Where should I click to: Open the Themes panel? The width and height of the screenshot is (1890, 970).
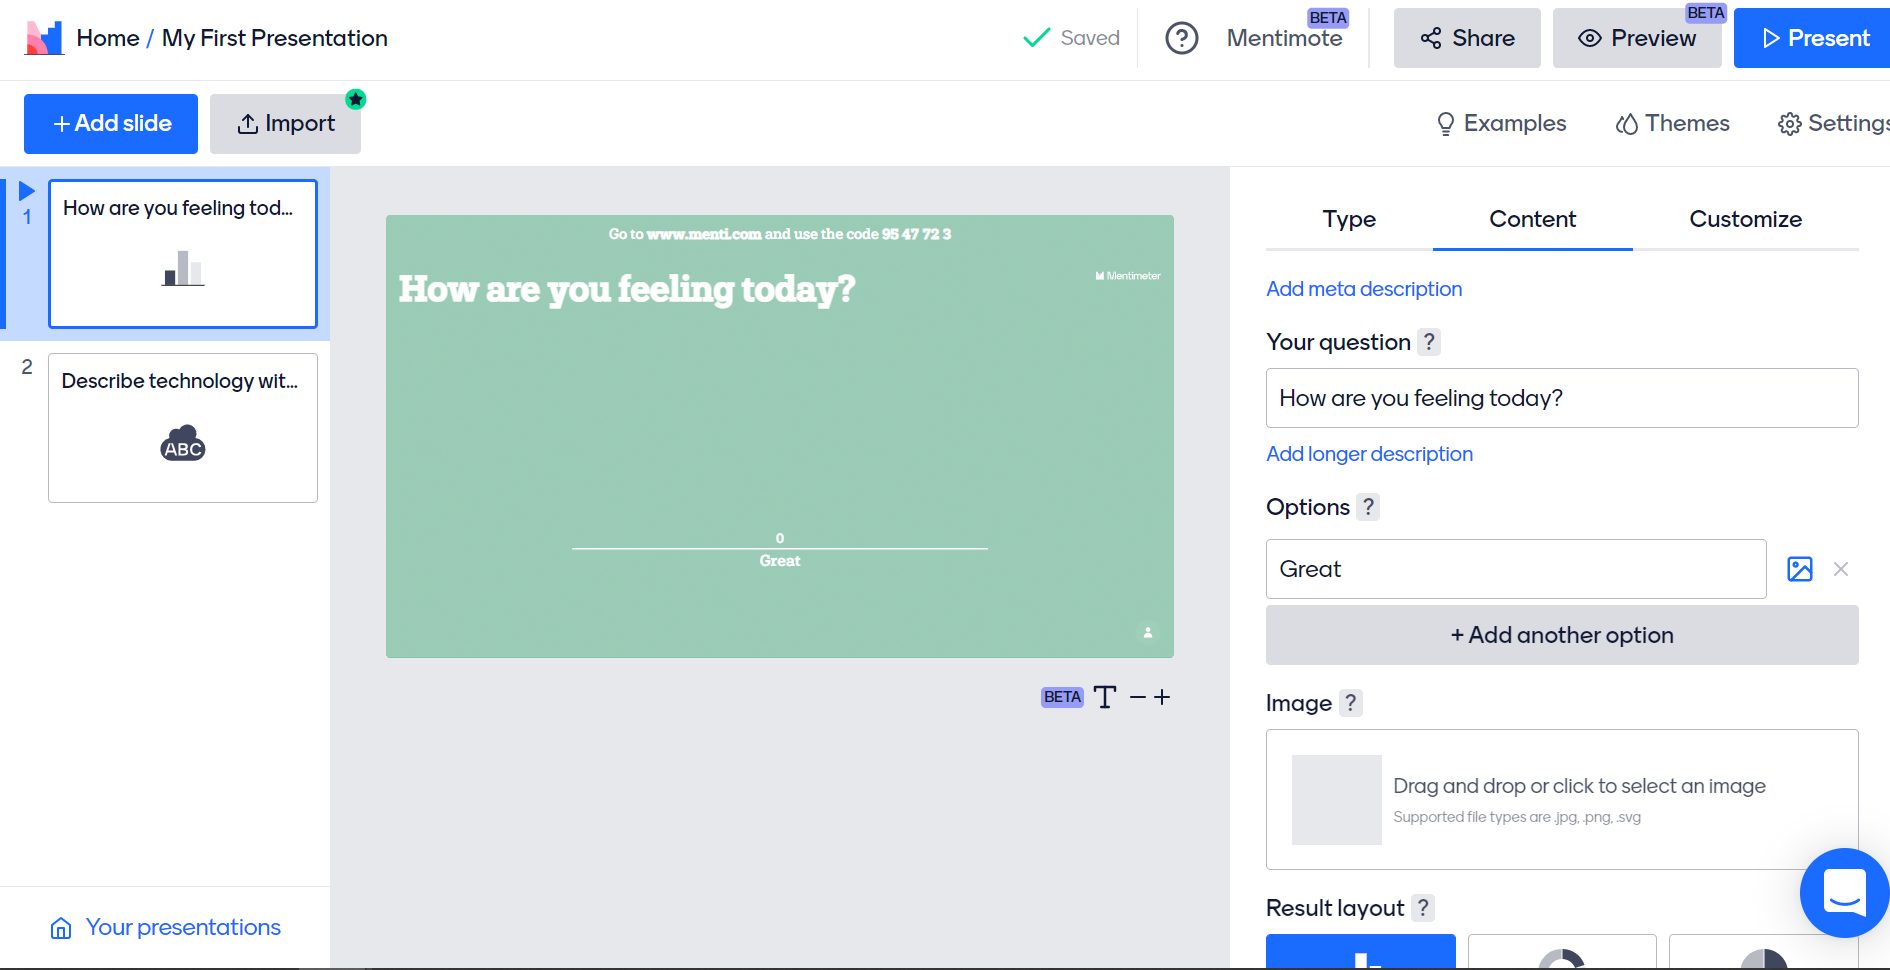[x=1672, y=123]
